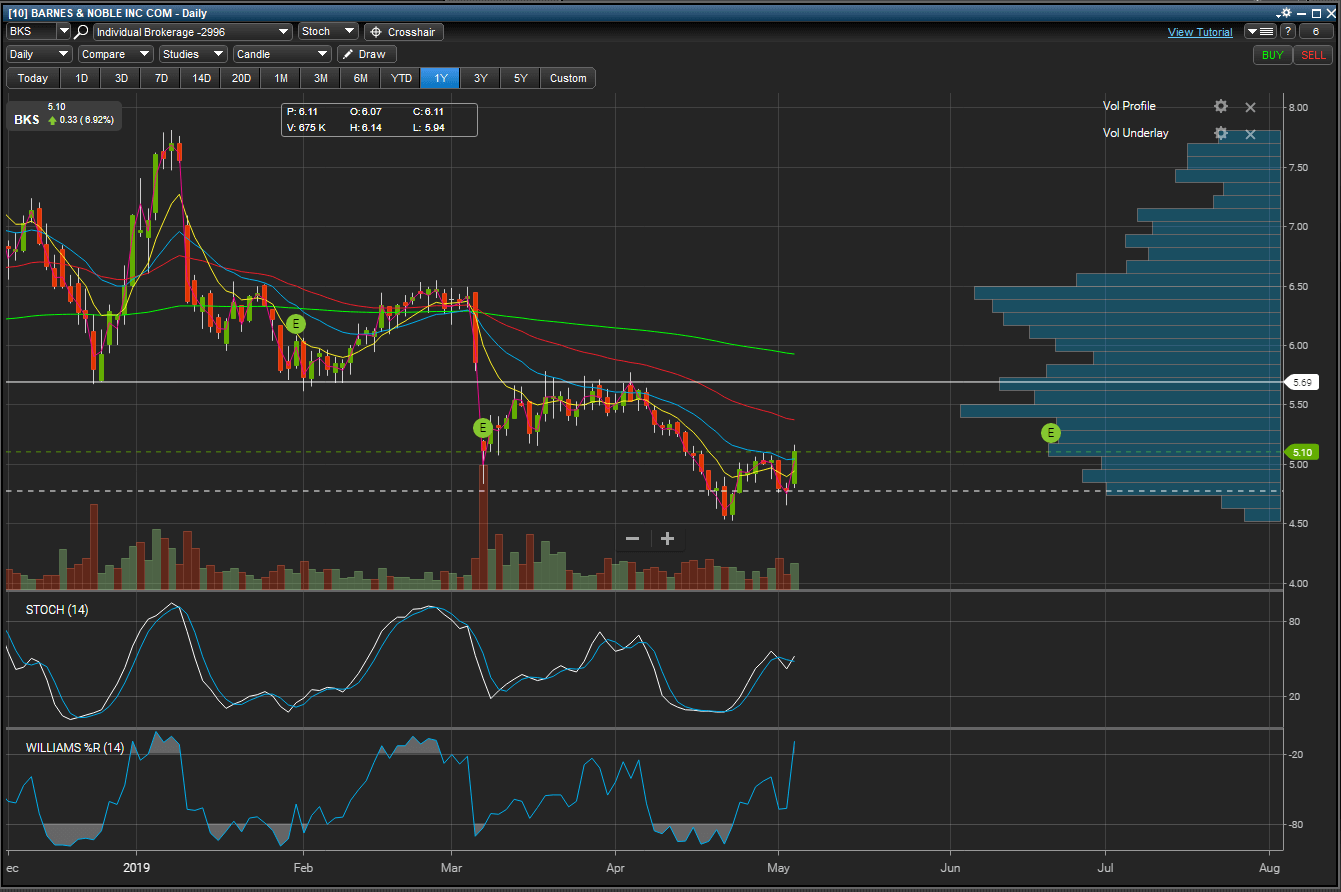Click the BKS quote label box

pos(64,114)
